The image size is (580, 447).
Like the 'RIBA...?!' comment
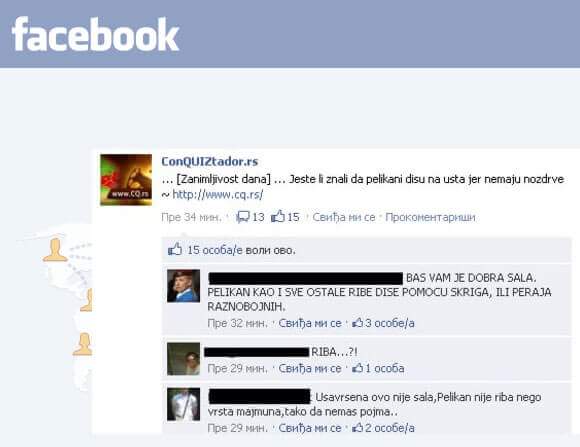coord(310,369)
